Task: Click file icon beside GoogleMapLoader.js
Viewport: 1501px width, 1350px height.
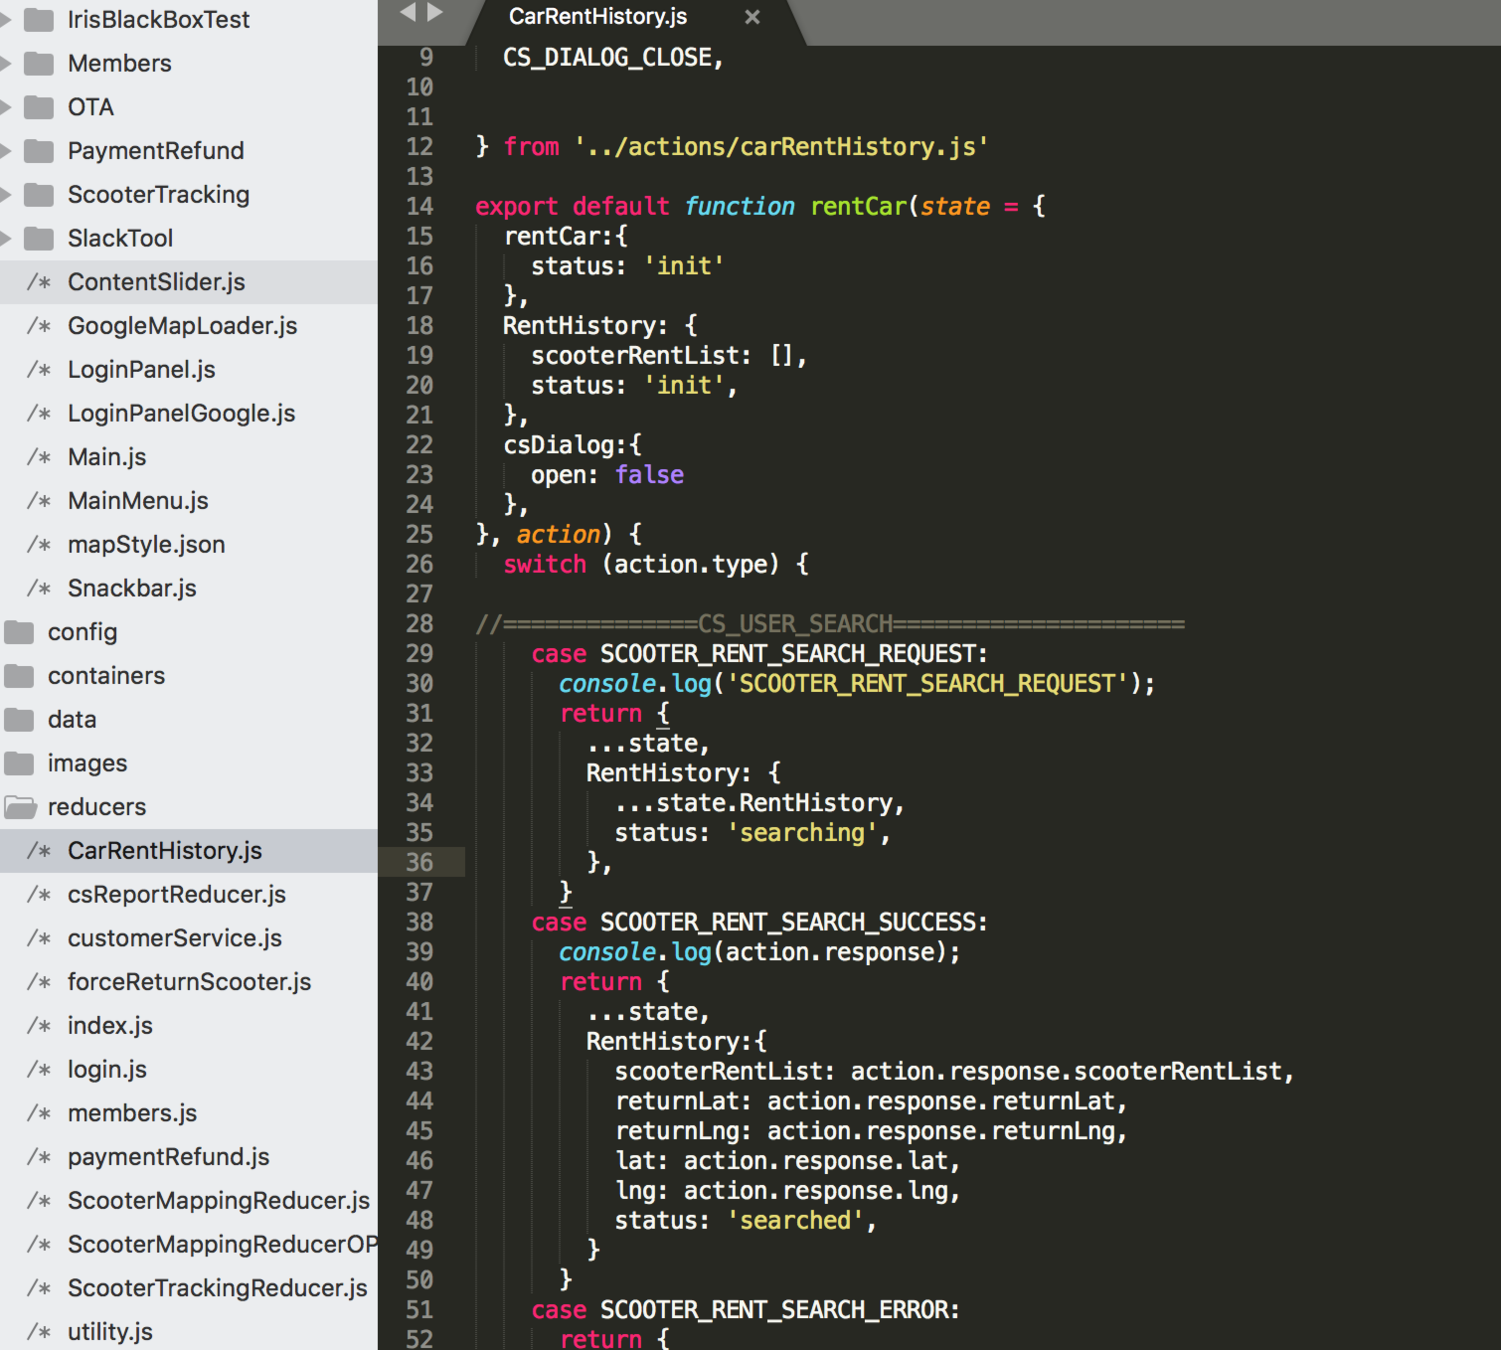Action: click(x=39, y=326)
